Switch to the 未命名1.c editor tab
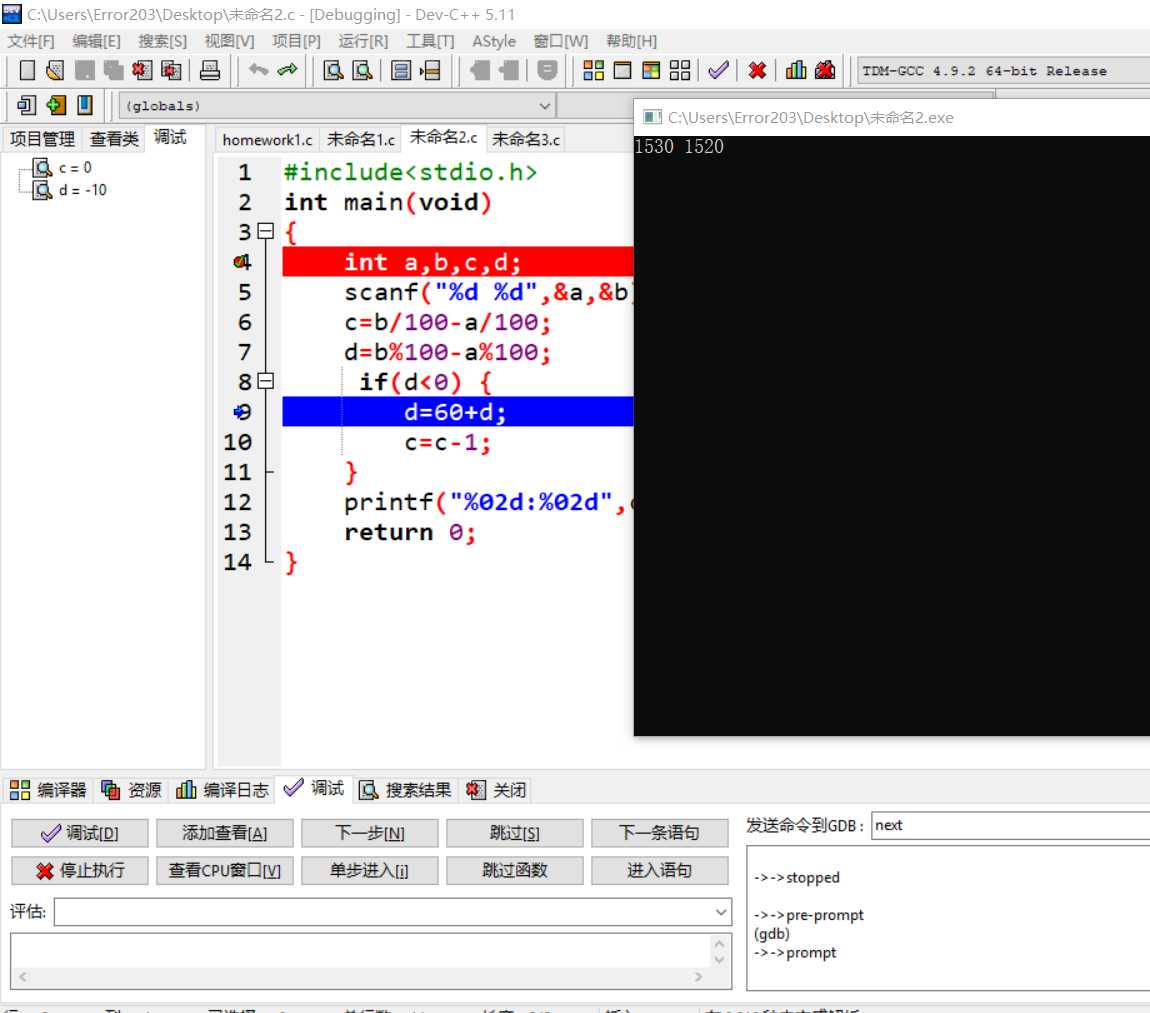 tap(360, 139)
